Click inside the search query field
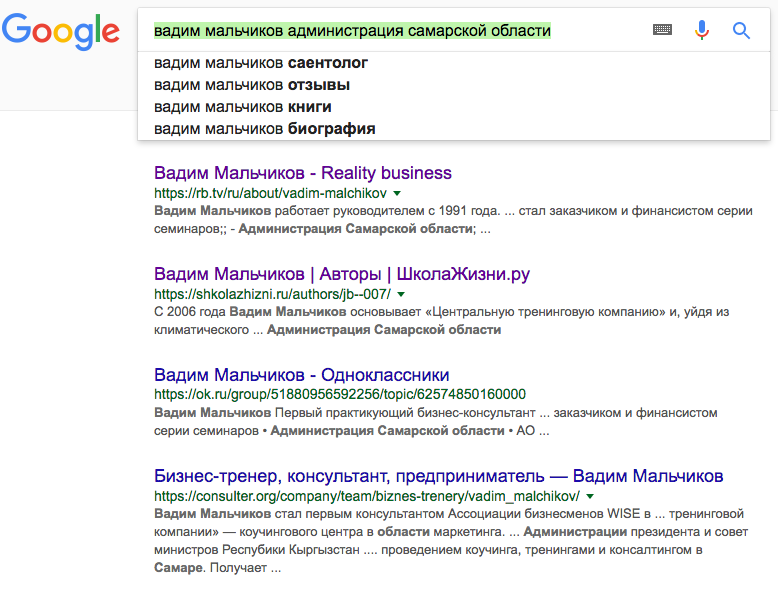 [x=400, y=31]
